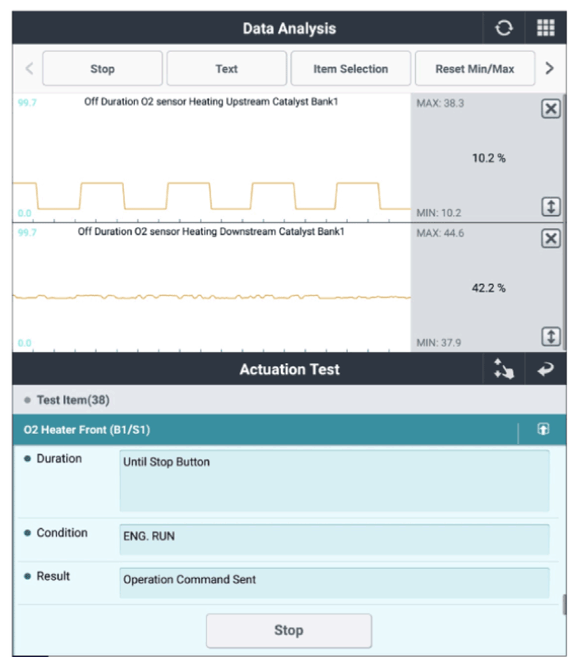Image resolution: width=577 pixels, height=666 pixels.
Task: Expand the Upstream O2 sensor graph vertically
Action: tap(551, 207)
